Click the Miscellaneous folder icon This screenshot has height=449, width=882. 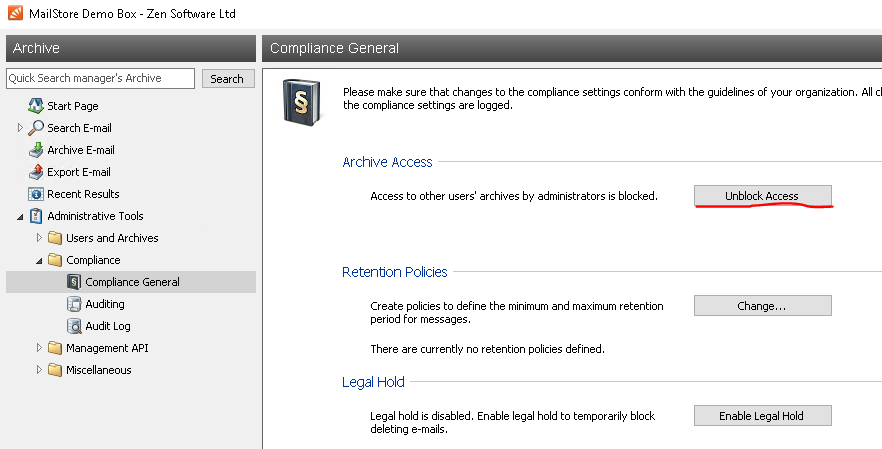click(x=55, y=370)
